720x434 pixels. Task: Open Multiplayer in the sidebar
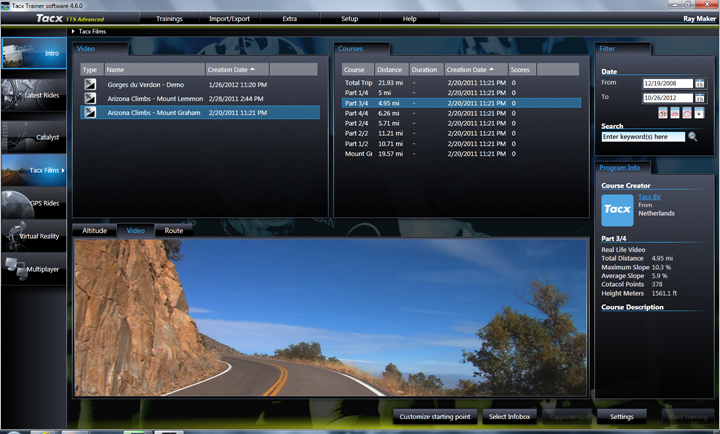[x=34, y=269]
